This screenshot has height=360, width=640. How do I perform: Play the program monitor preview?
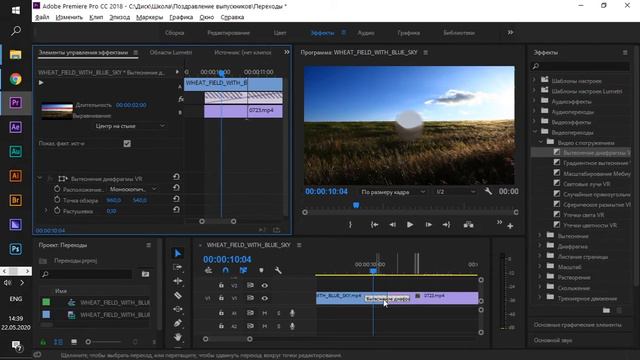point(410,224)
